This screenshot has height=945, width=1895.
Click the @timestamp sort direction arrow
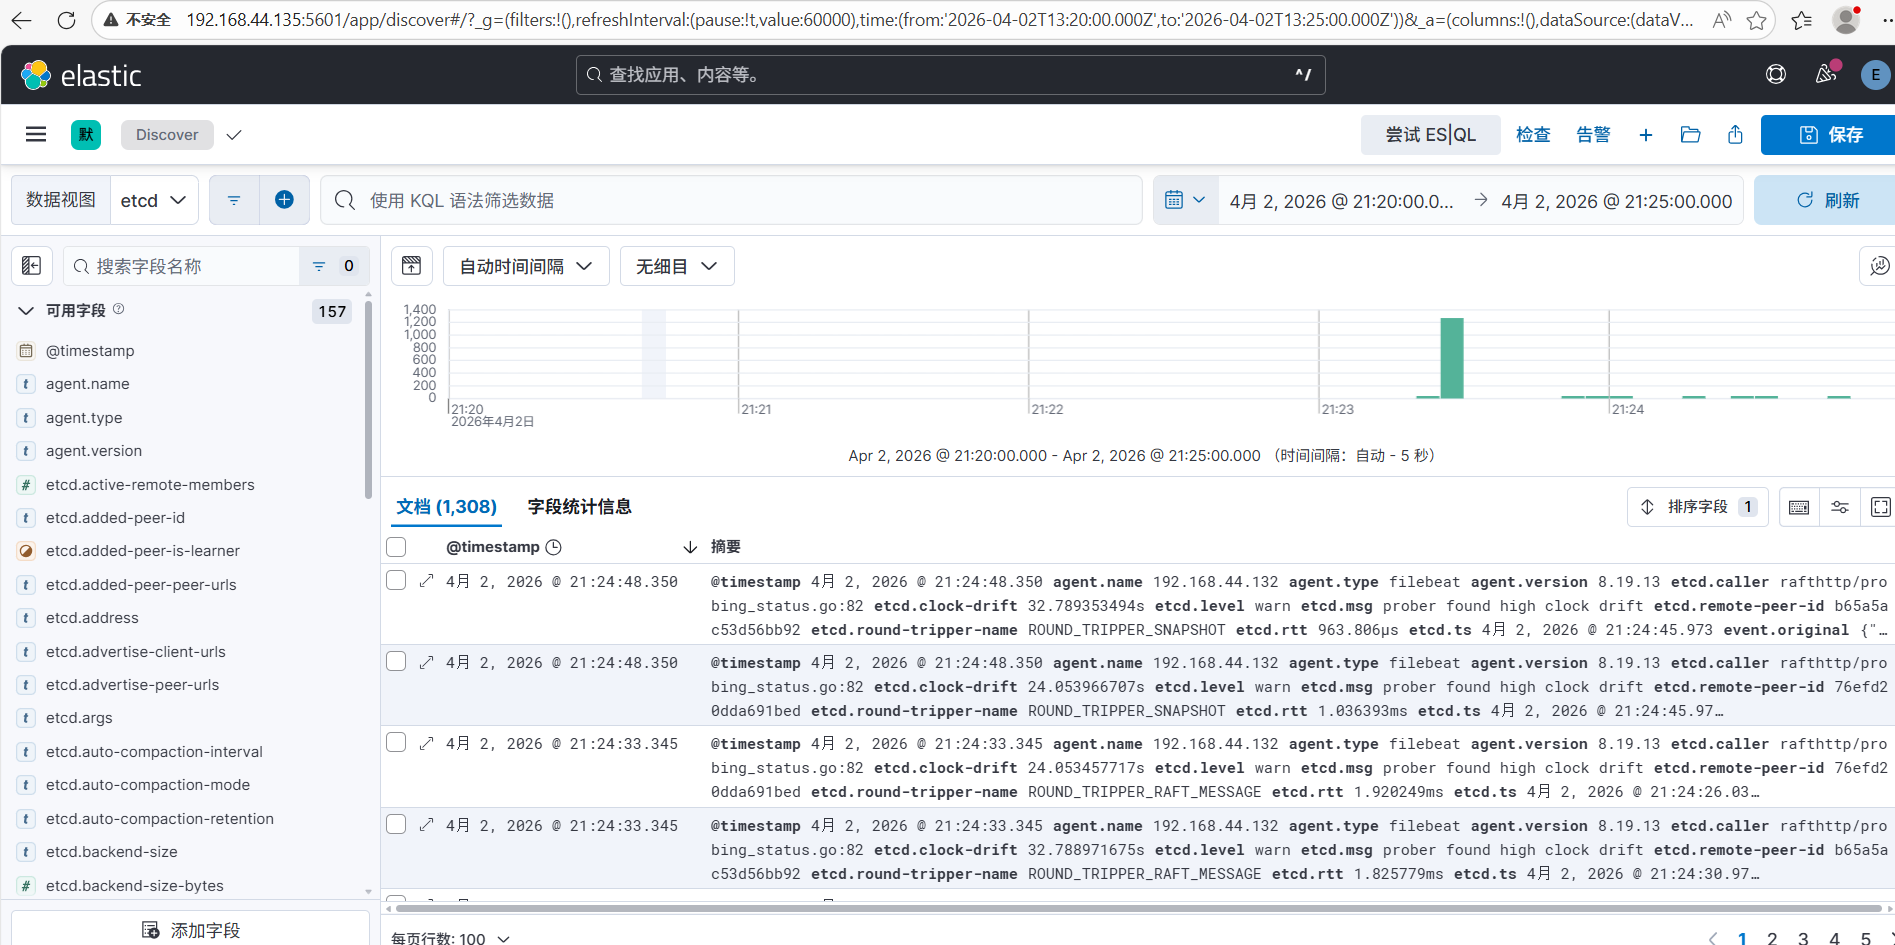tap(690, 547)
